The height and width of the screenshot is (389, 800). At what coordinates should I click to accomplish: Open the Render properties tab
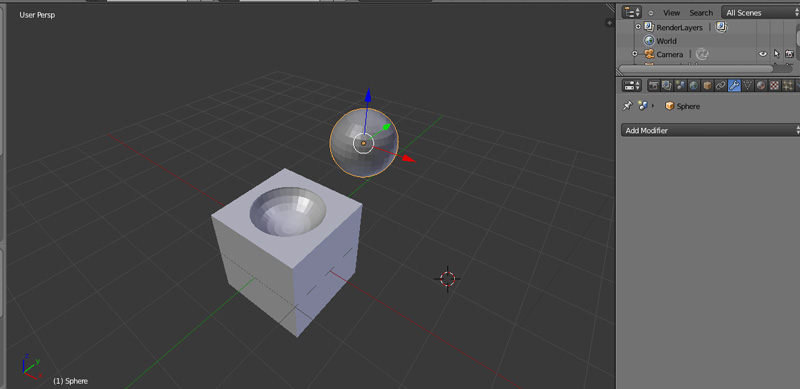(x=654, y=85)
